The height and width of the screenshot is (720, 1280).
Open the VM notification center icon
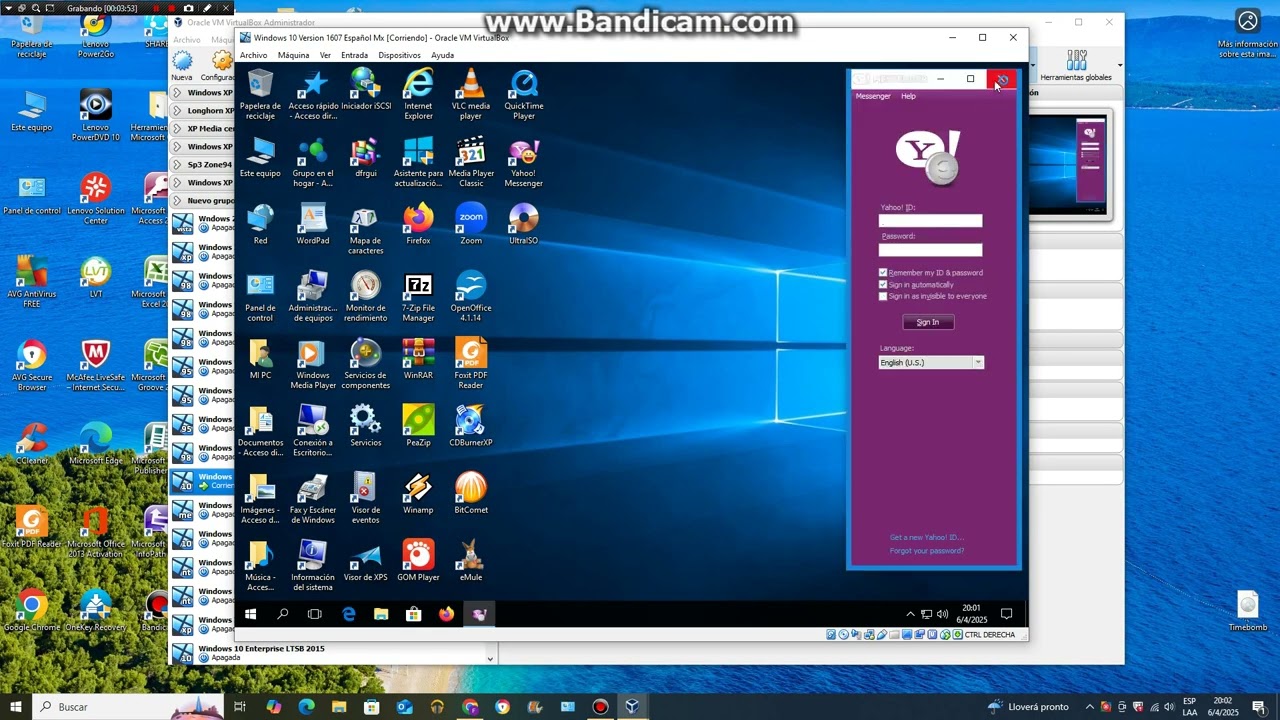coord(1006,614)
